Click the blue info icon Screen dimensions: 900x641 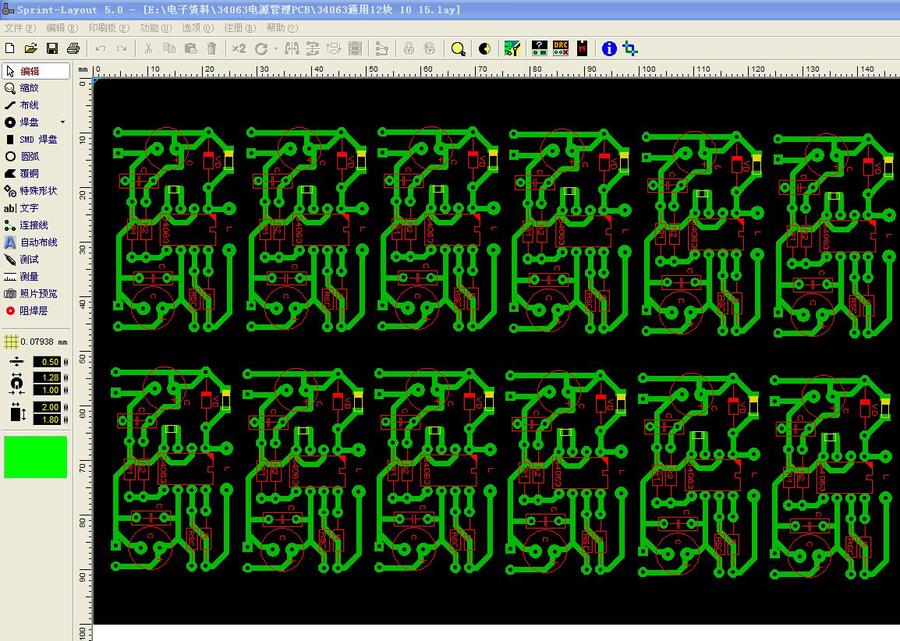pos(609,48)
